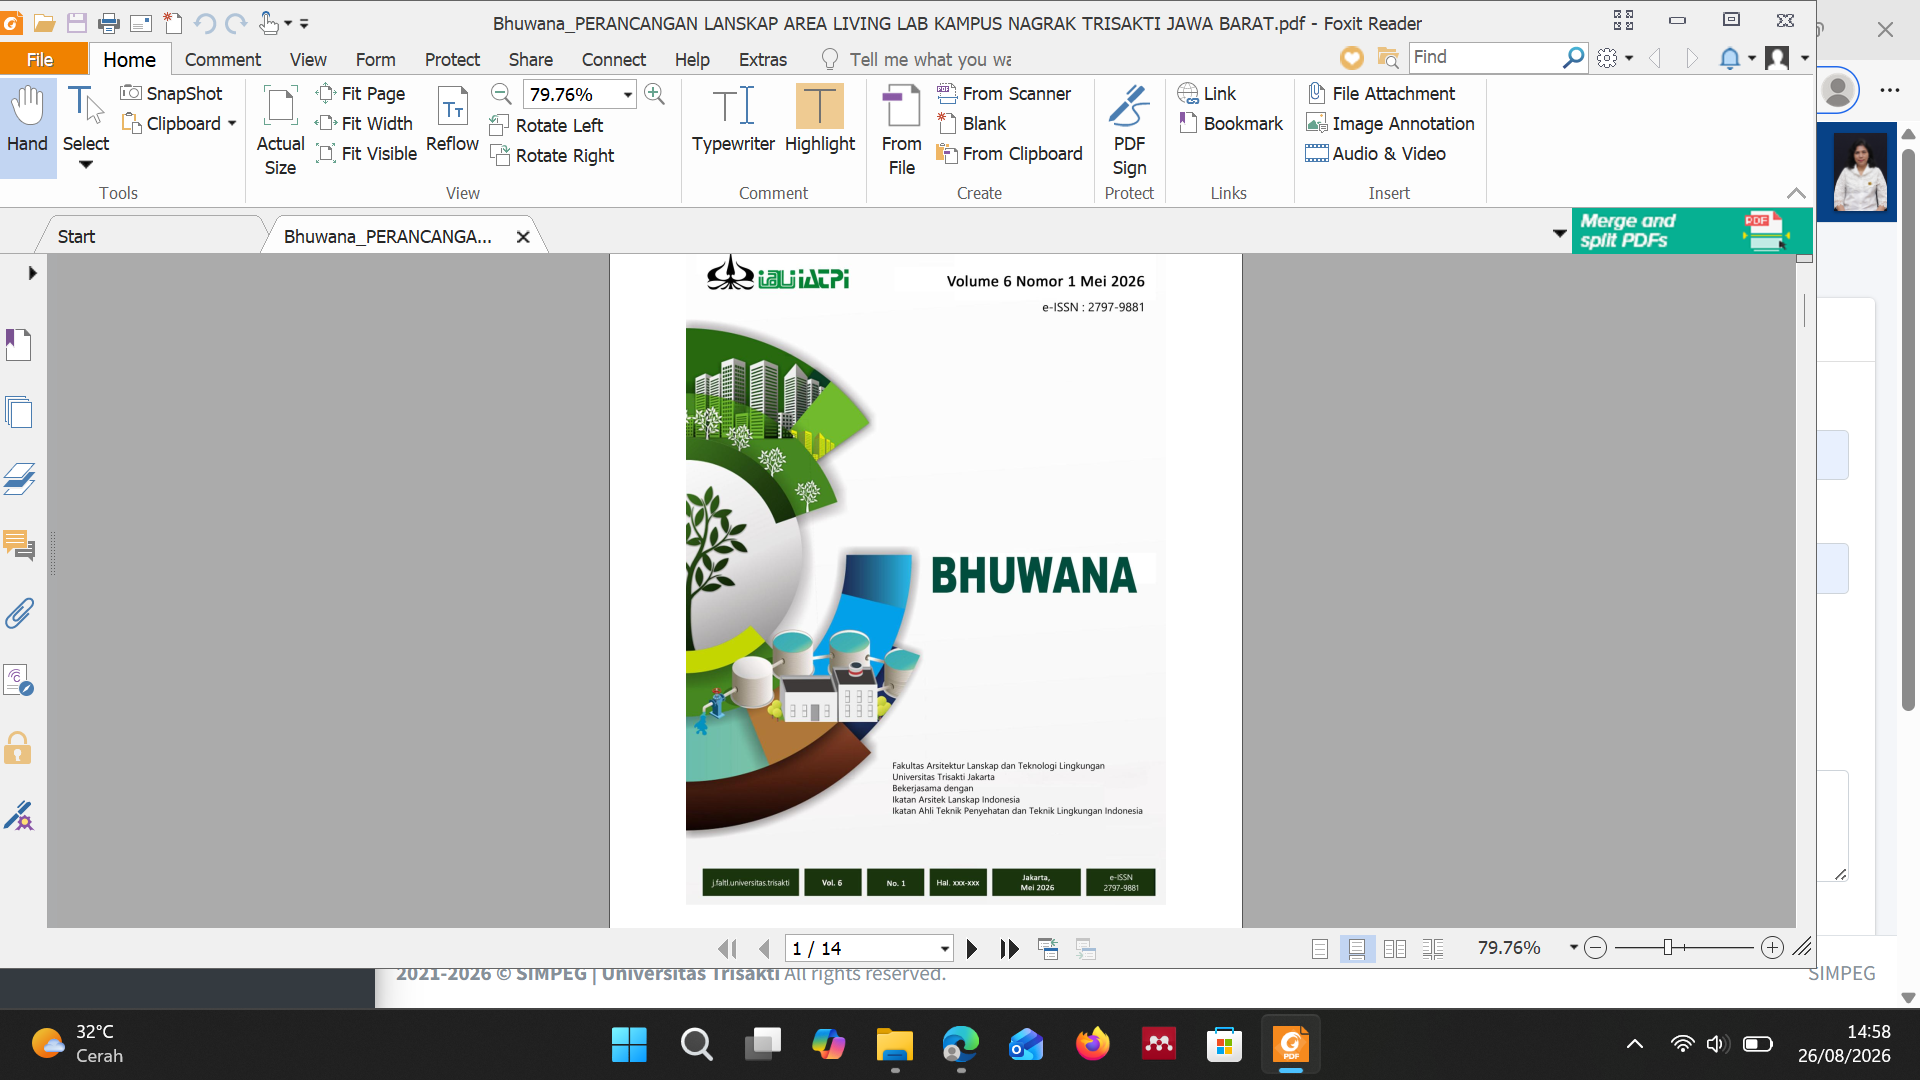Open the Pages panel in left sidebar
The image size is (1920, 1080).
click(x=19, y=412)
